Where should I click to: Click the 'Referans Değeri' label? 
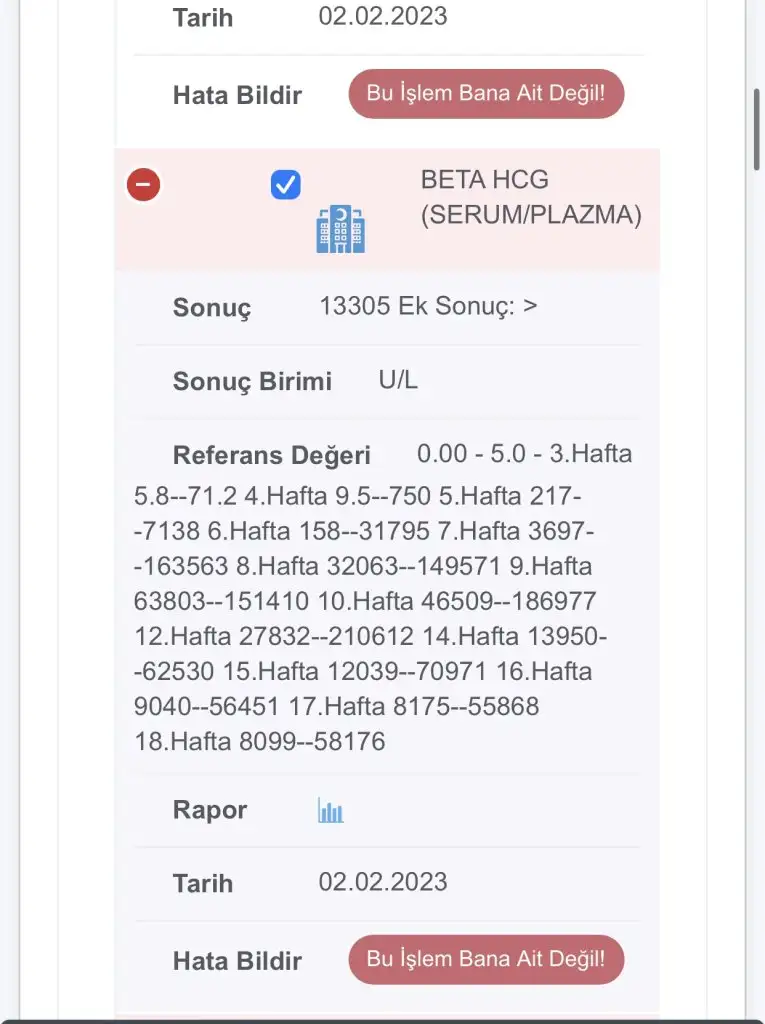[x=271, y=456]
